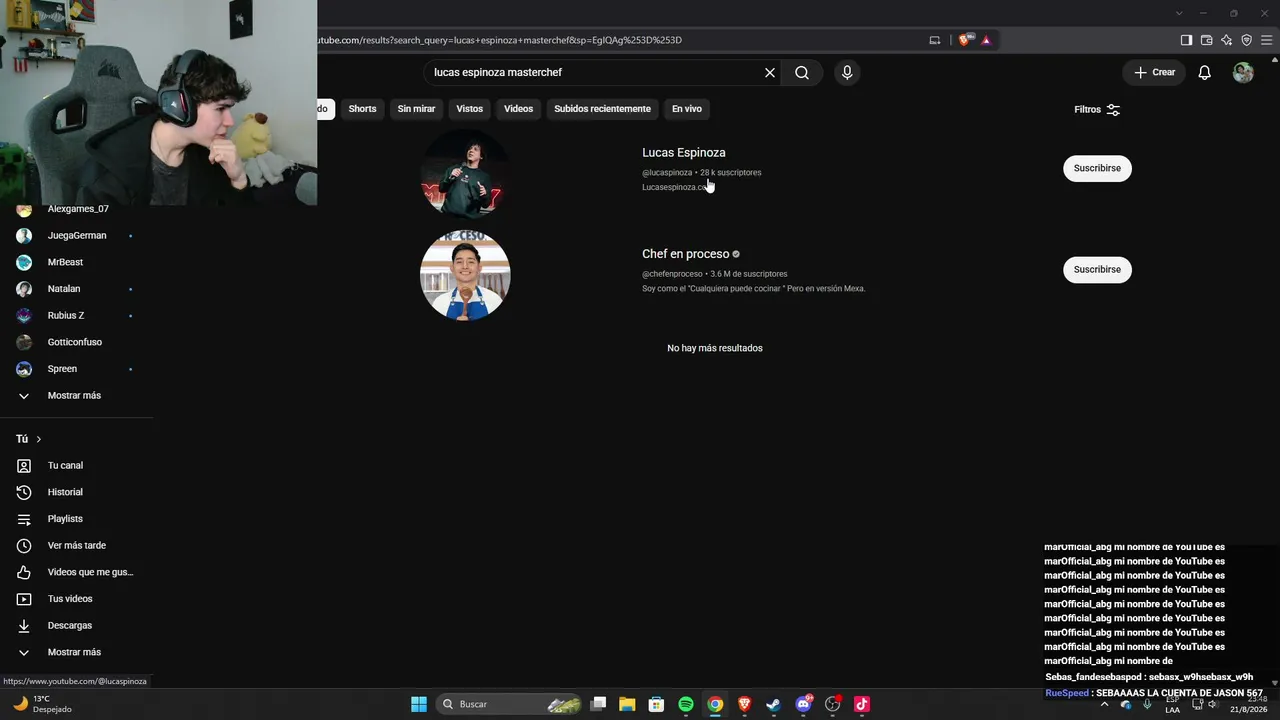Show hidden system tray icons chevron
The height and width of the screenshot is (720, 1280).
pos(1104,704)
